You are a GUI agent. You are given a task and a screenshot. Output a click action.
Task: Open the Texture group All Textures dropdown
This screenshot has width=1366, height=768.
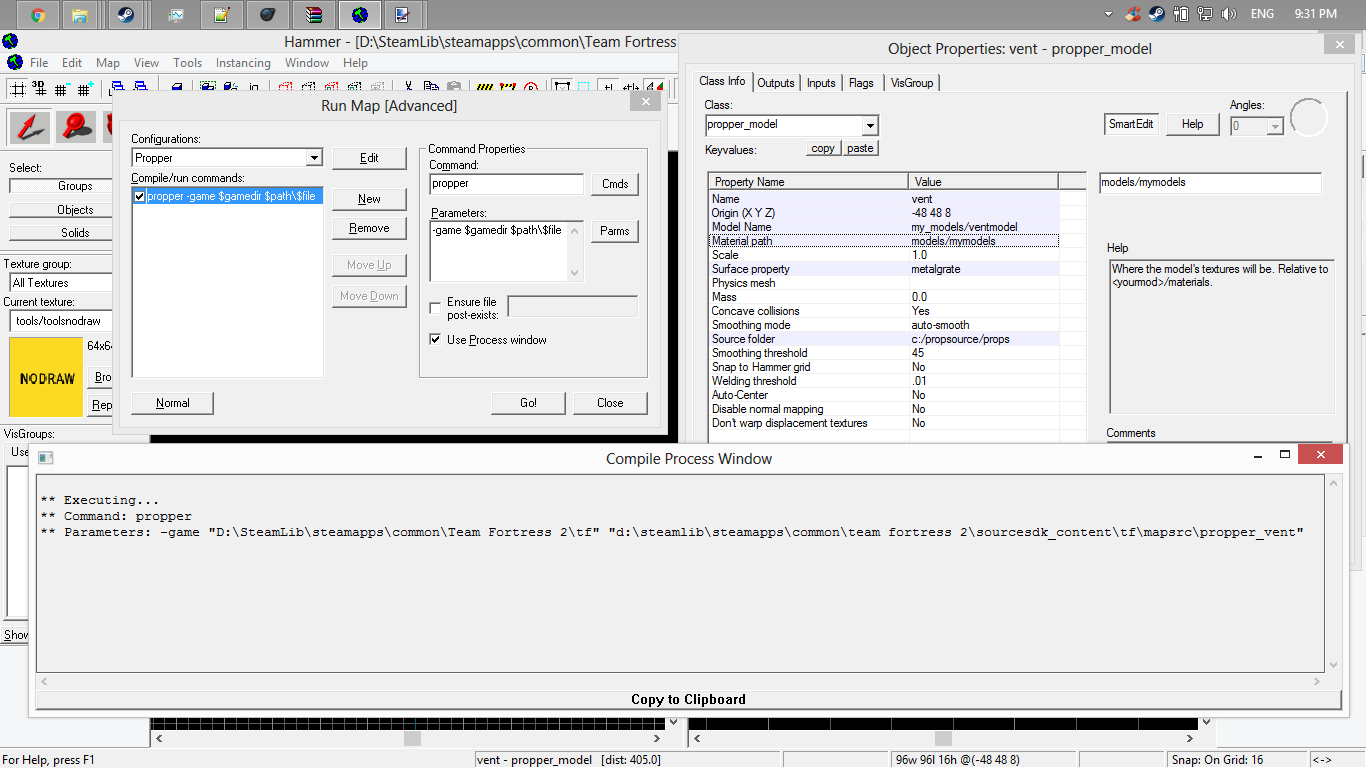60,283
